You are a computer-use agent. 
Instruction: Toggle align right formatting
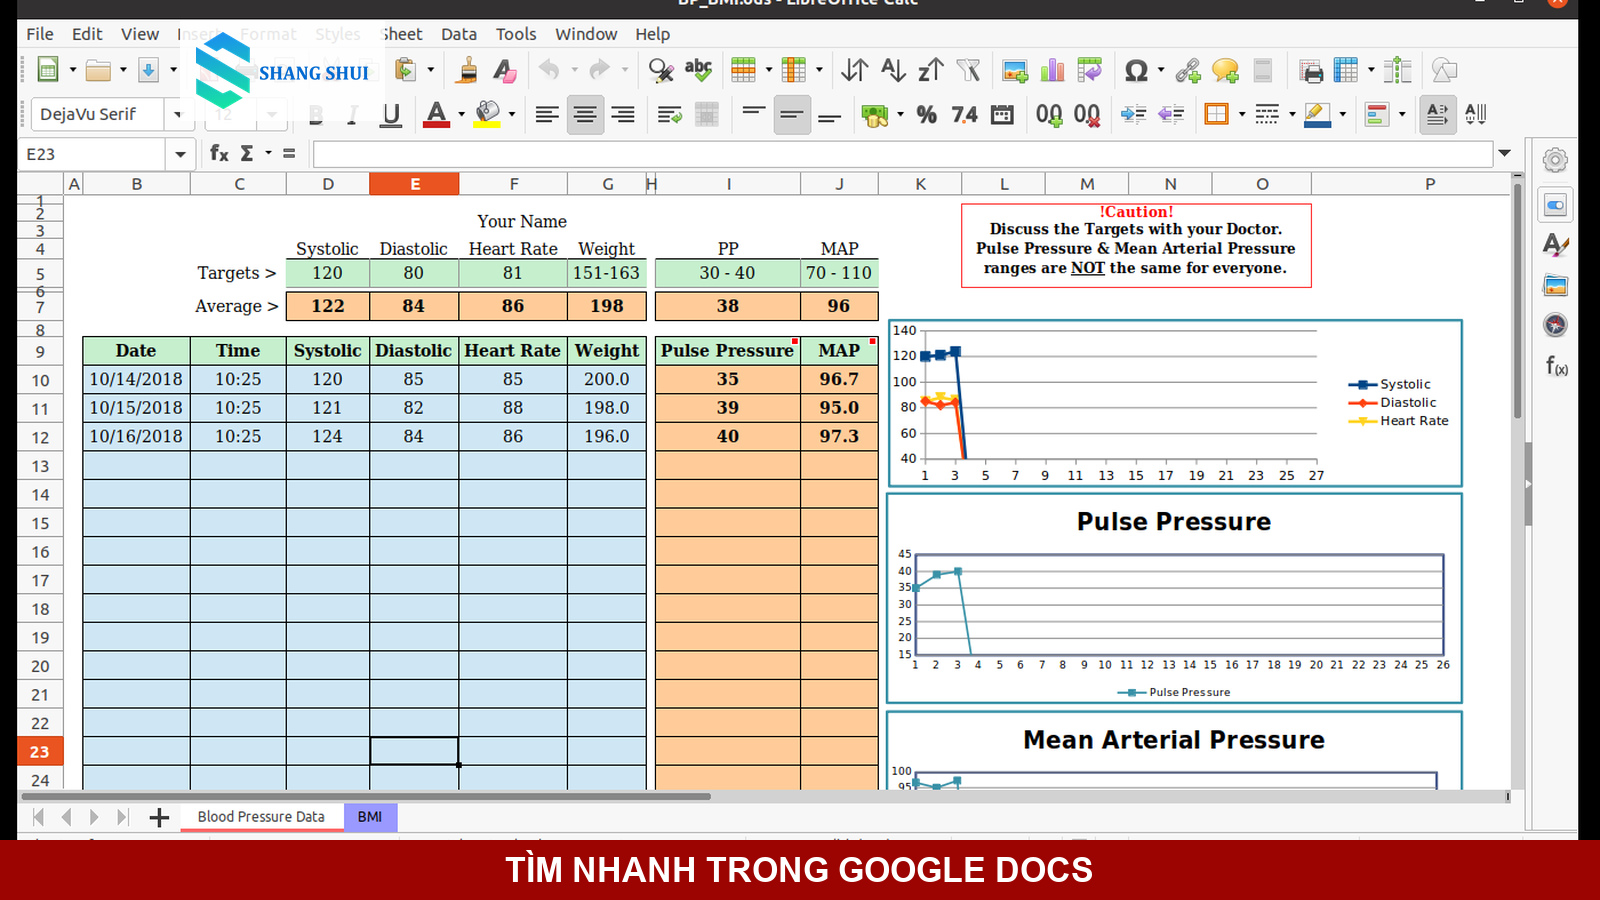click(623, 114)
